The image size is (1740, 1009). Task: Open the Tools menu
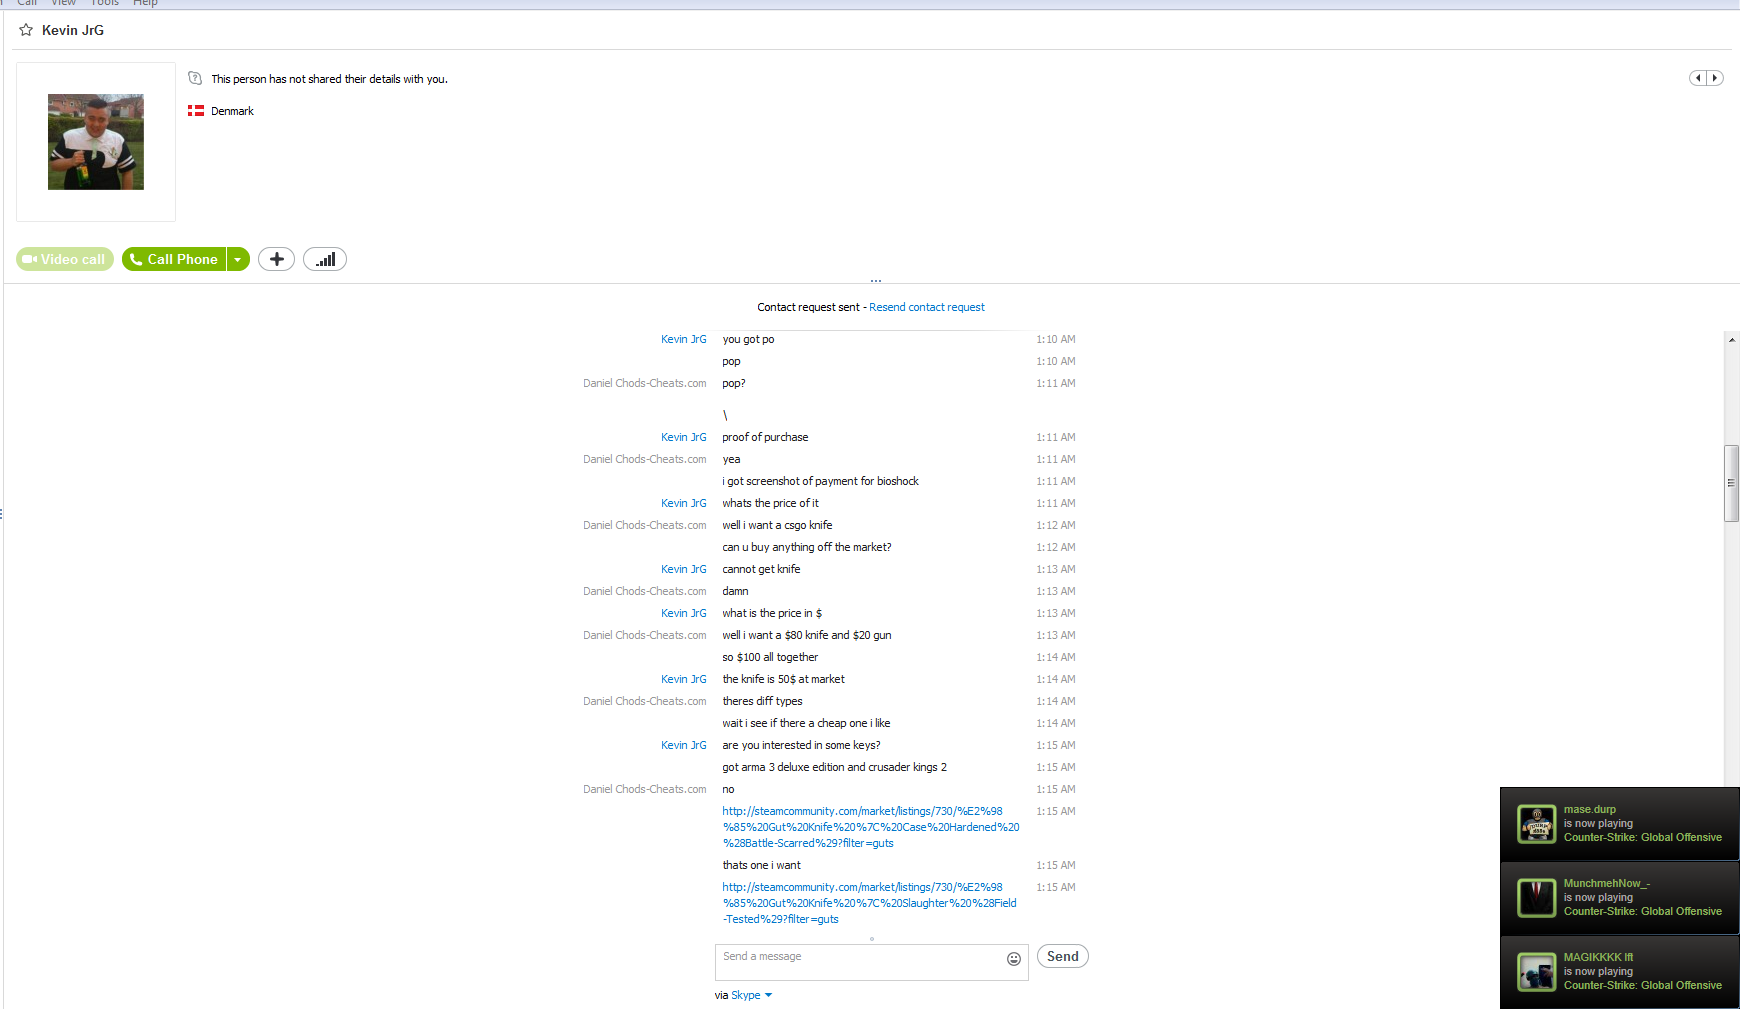tap(105, 3)
